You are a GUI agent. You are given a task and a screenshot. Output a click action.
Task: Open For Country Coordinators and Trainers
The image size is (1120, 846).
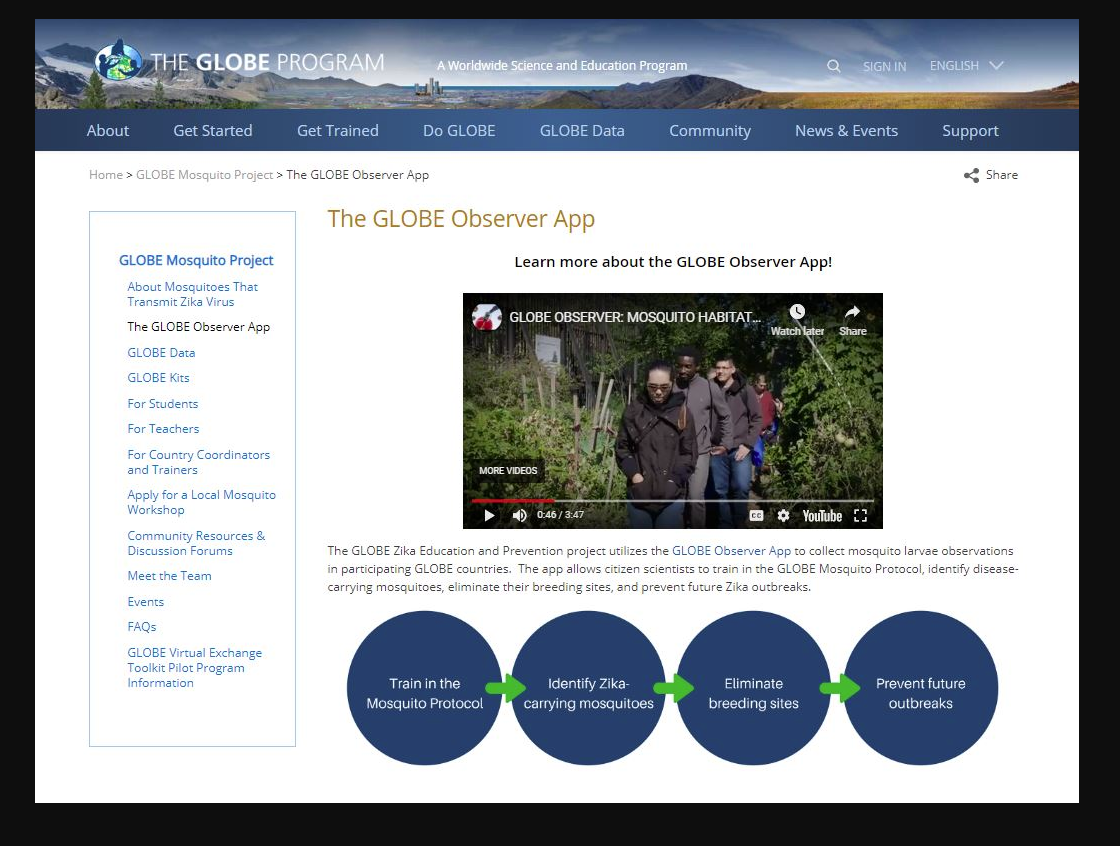199,462
